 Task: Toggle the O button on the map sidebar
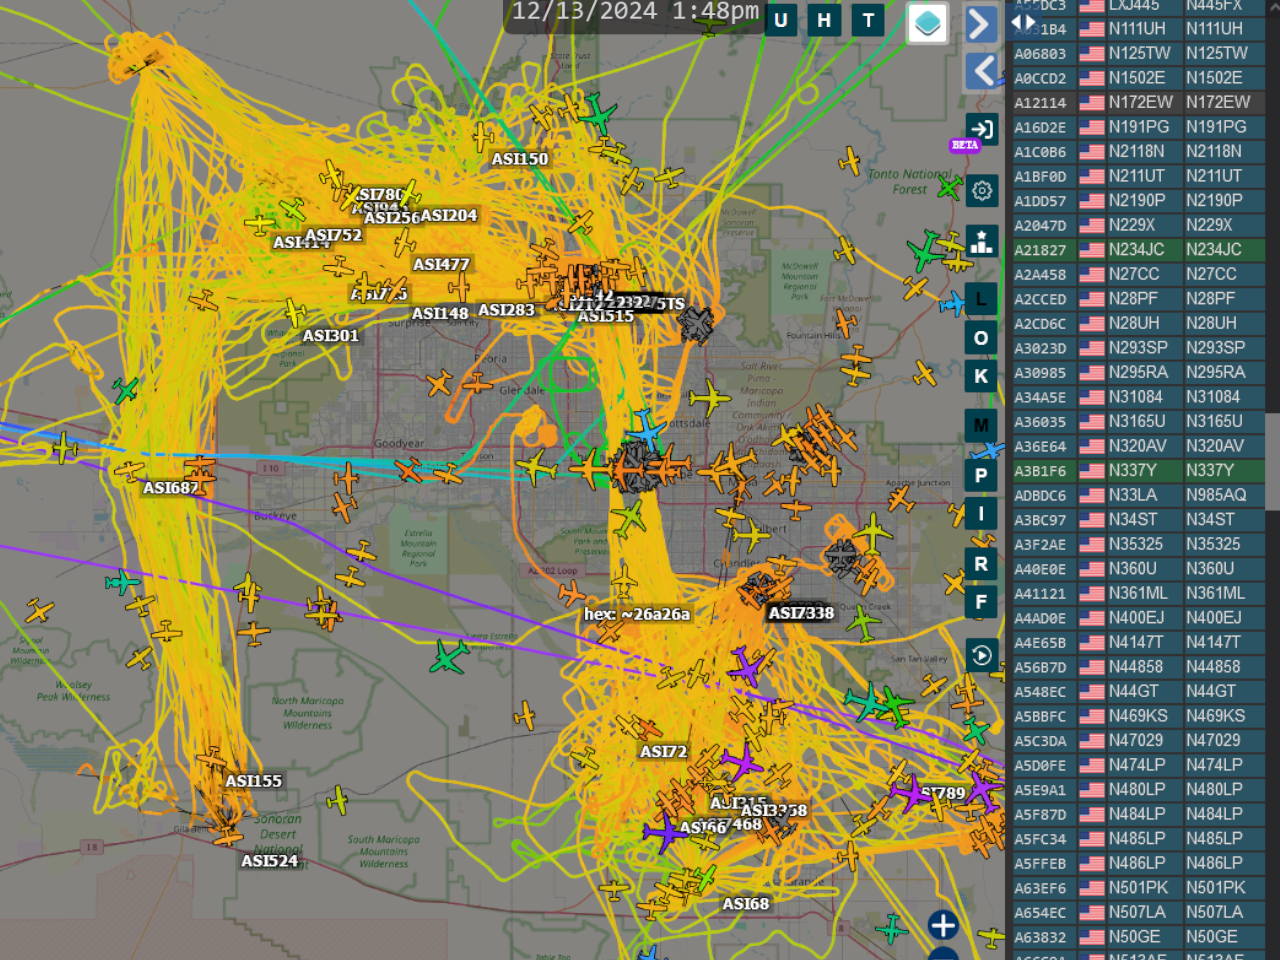[981, 338]
